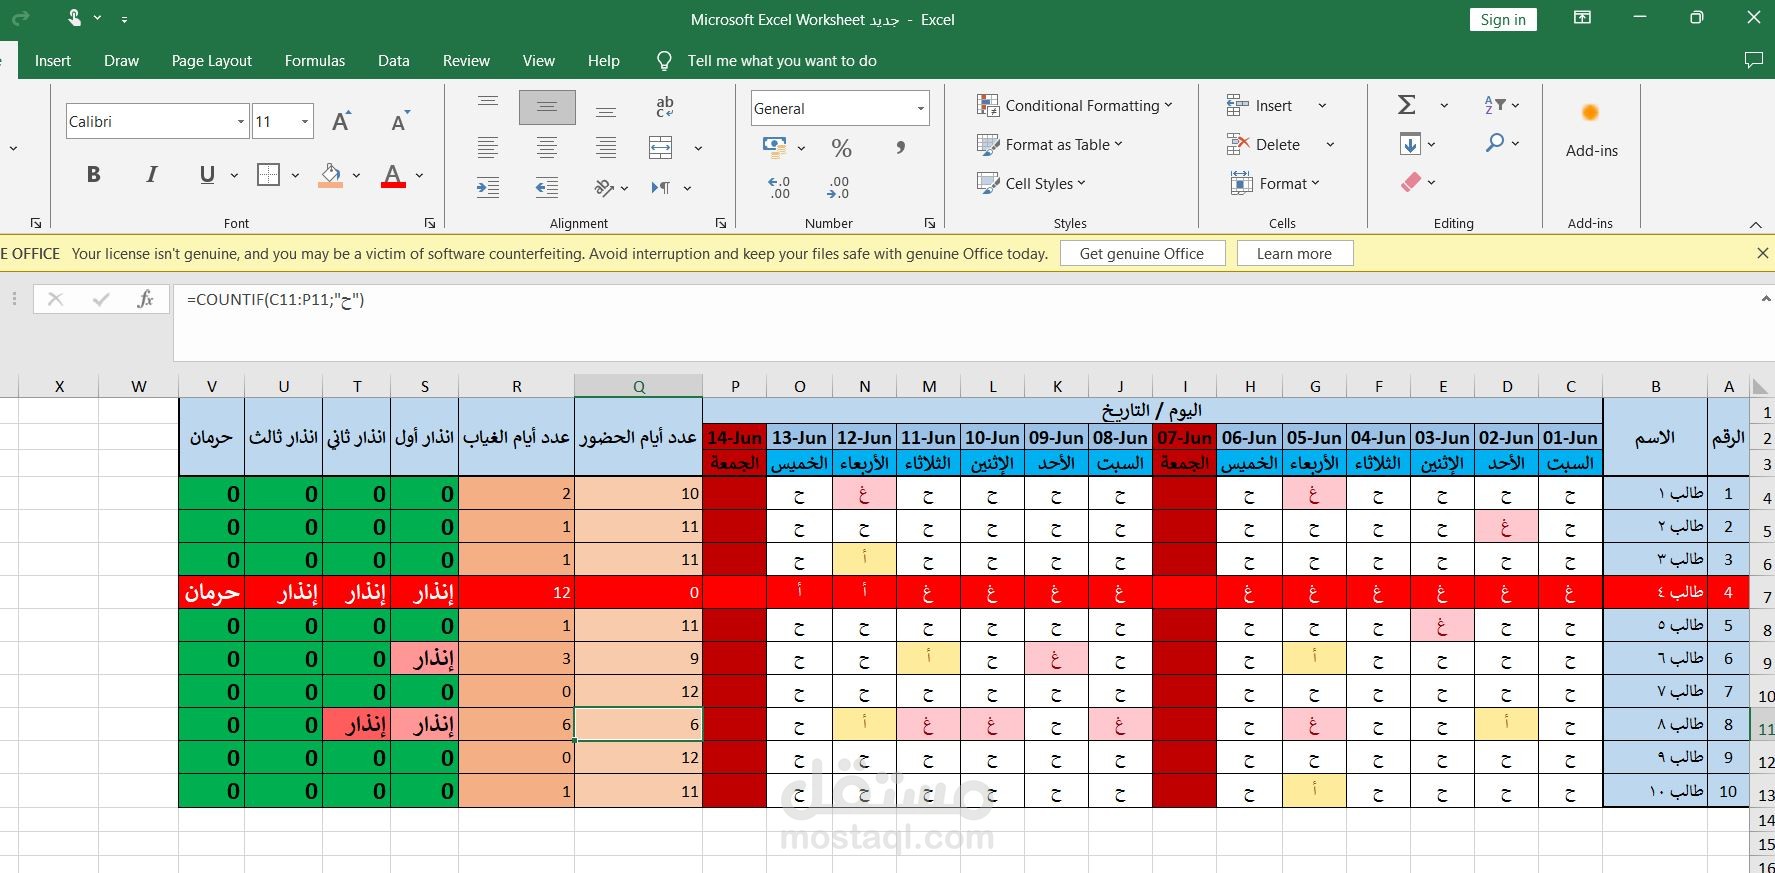
Task: Open Sort & Filter tool
Action: [1495, 105]
